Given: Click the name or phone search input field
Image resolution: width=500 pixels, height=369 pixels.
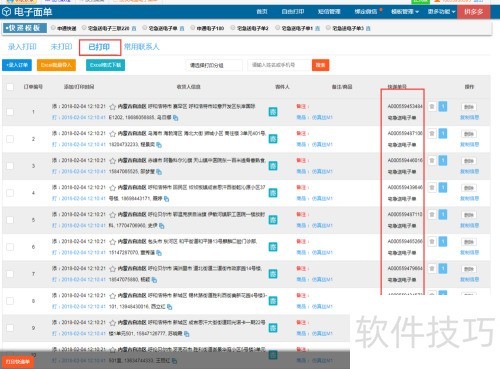Looking at the screenshot, I should pos(279,65).
